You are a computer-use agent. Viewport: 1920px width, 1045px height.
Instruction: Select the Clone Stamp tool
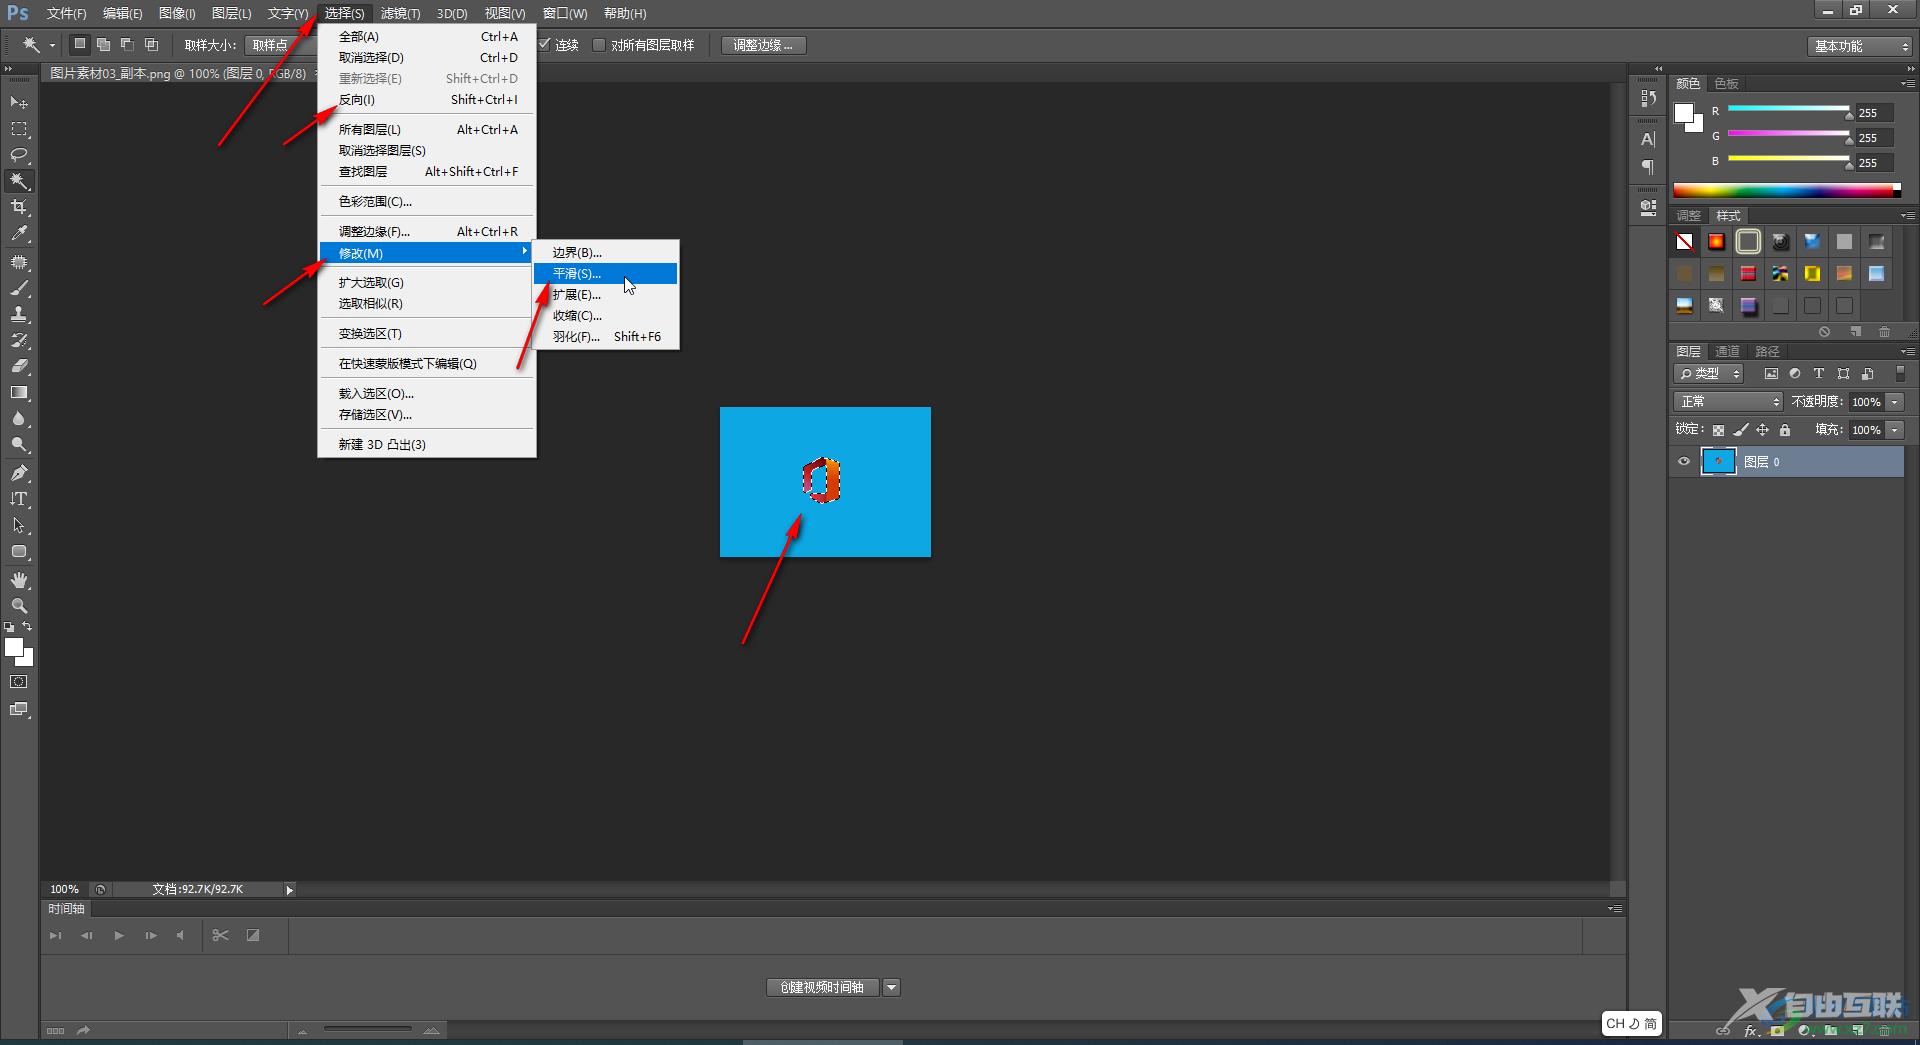coord(19,314)
